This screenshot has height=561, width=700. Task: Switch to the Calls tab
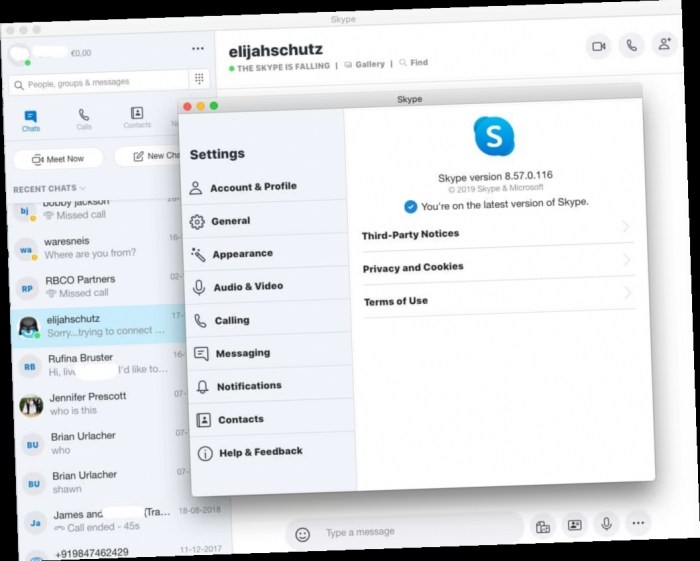[83, 119]
